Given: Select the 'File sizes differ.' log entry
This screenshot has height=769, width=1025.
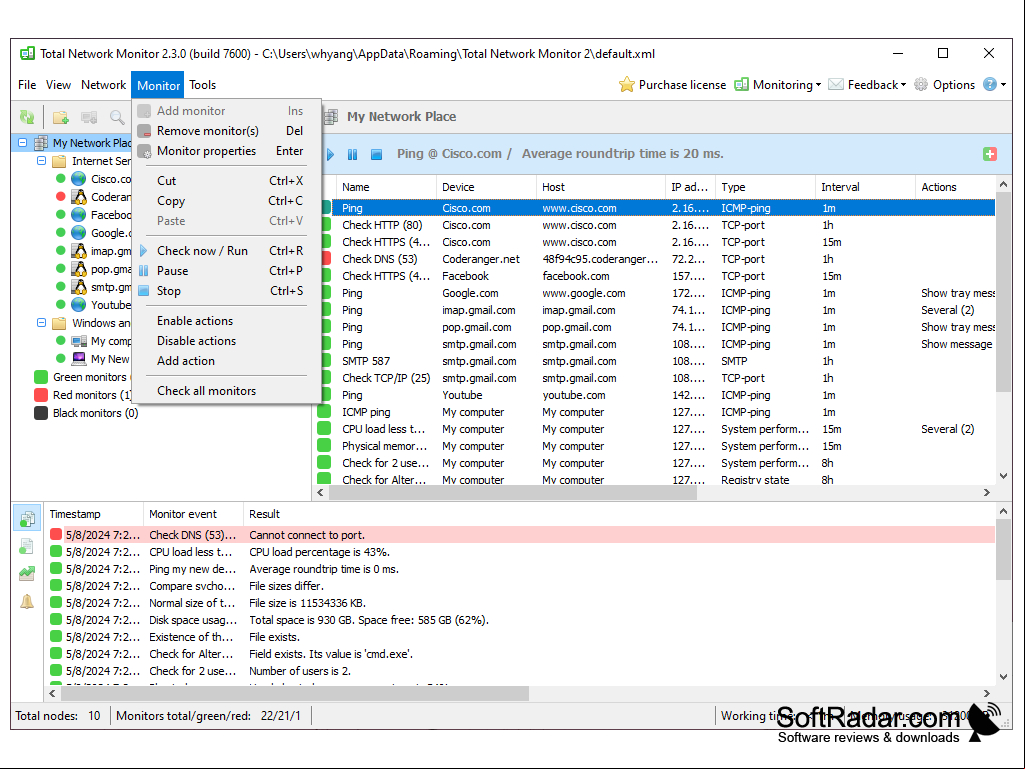Looking at the screenshot, I should pos(522,586).
